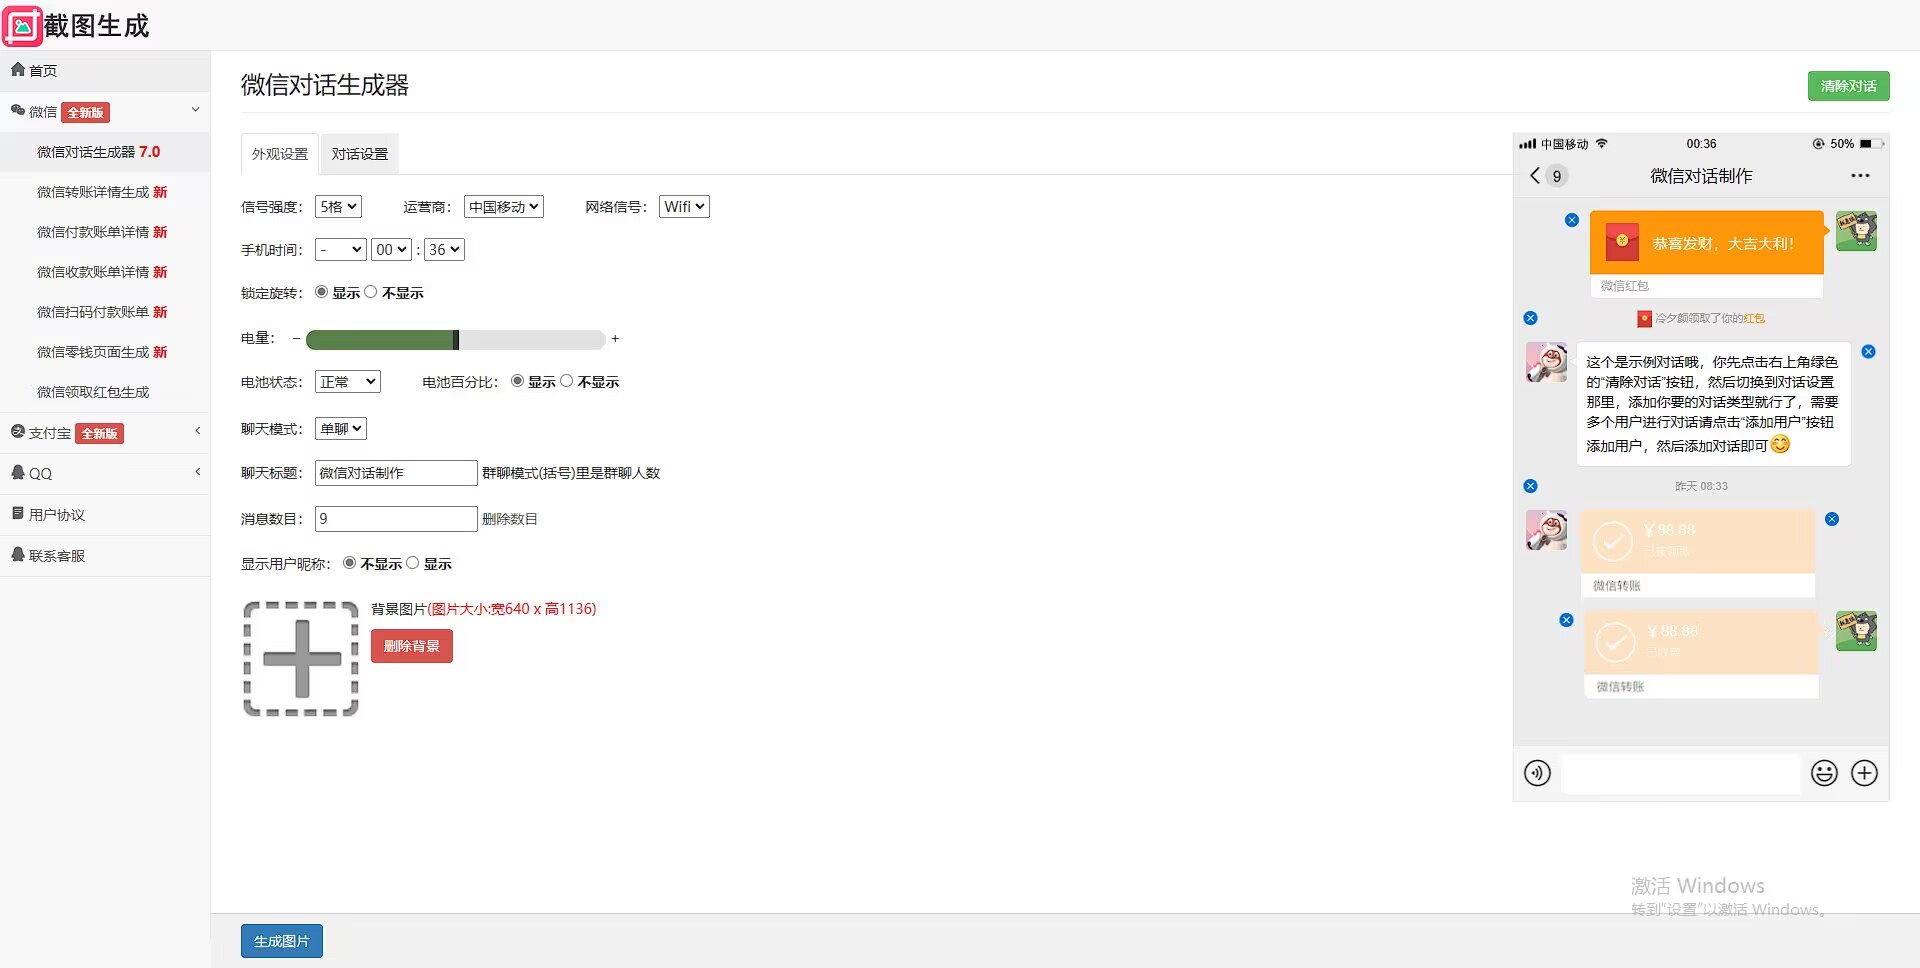Open the hour dropdown showing 00

[391, 250]
